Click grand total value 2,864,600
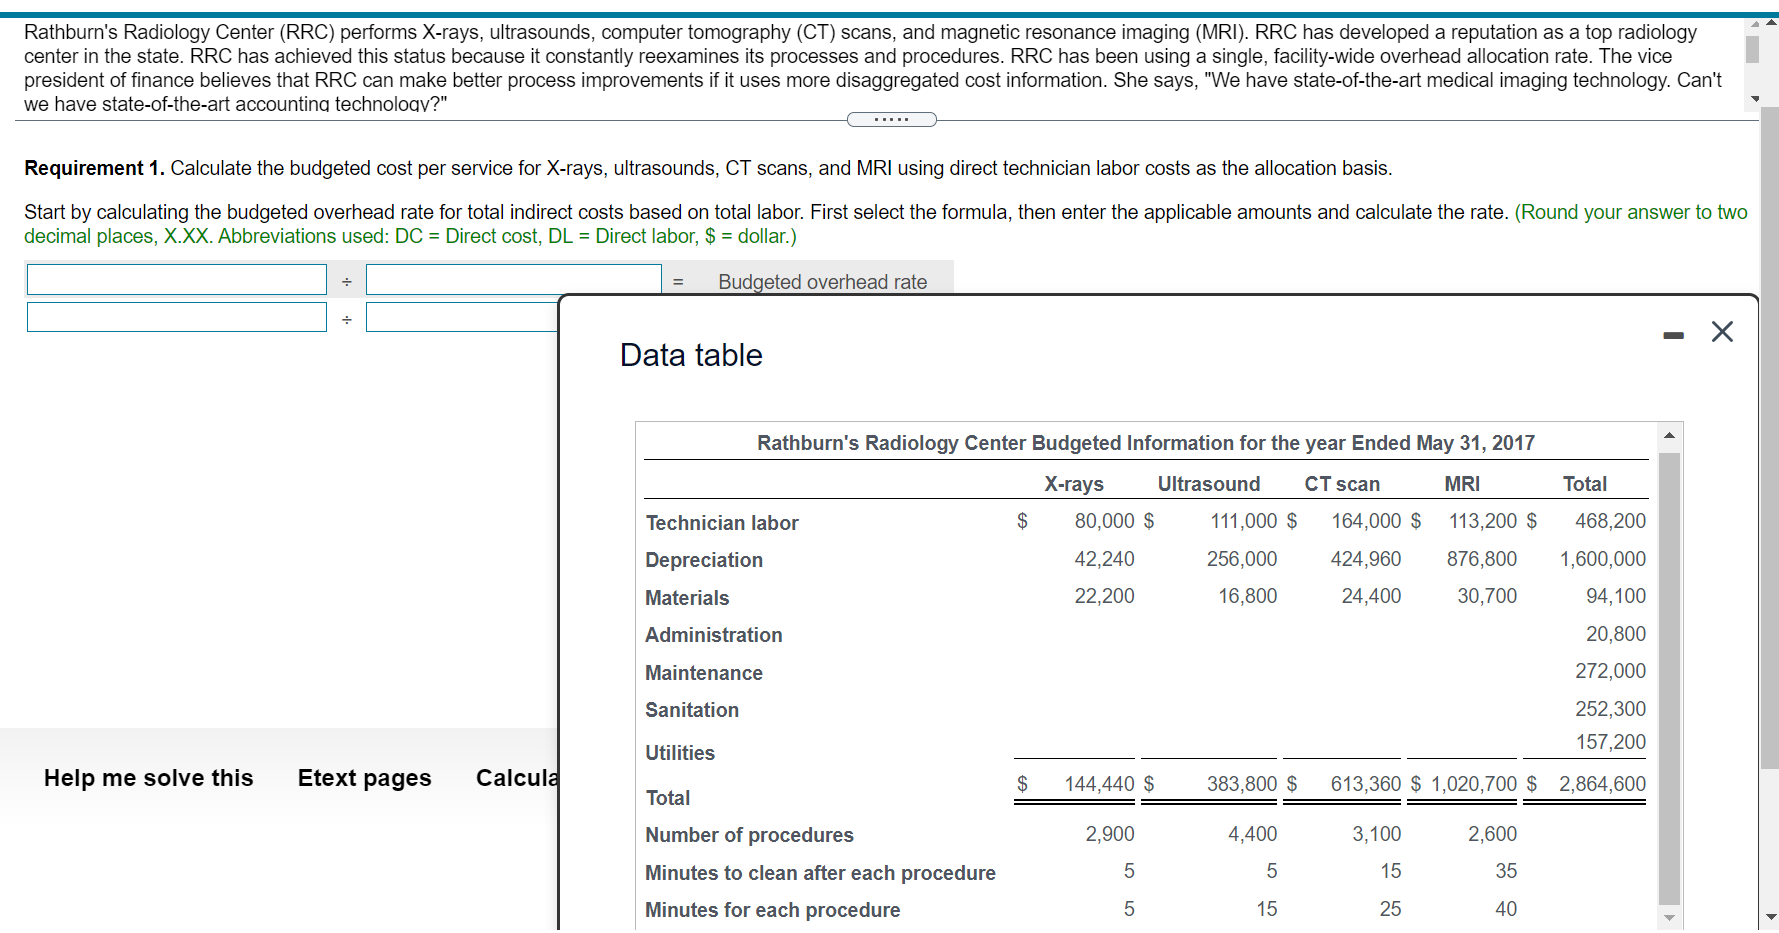Viewport: 1779px width, 933px height. tap(1602, 784)
